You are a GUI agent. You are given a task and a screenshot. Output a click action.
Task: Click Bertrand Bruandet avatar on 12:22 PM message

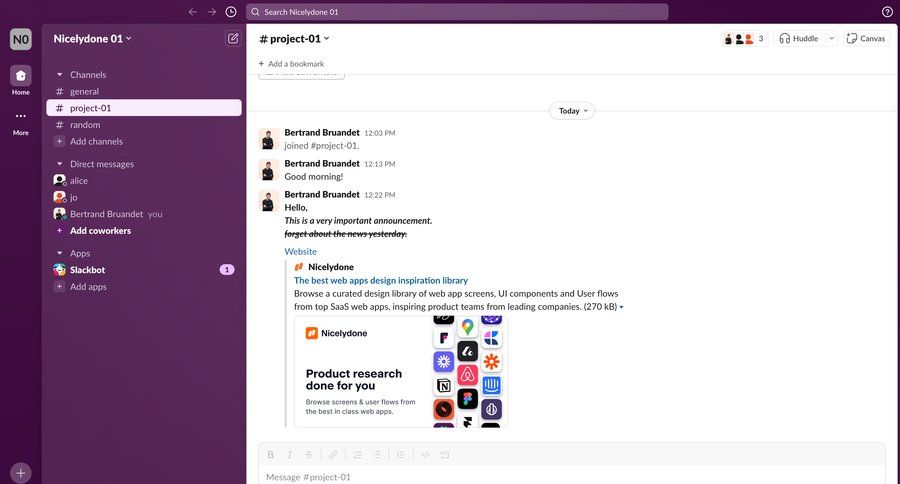(x=268, y=201)
